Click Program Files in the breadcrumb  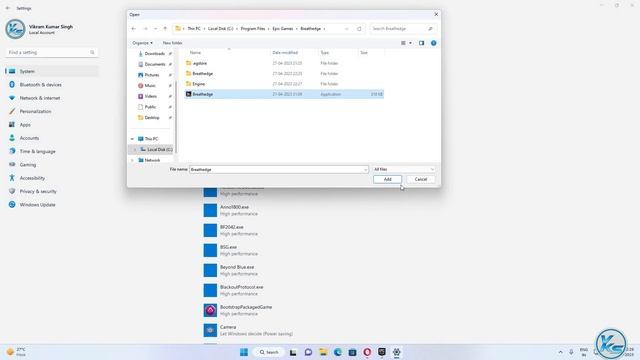pos(253,29)
